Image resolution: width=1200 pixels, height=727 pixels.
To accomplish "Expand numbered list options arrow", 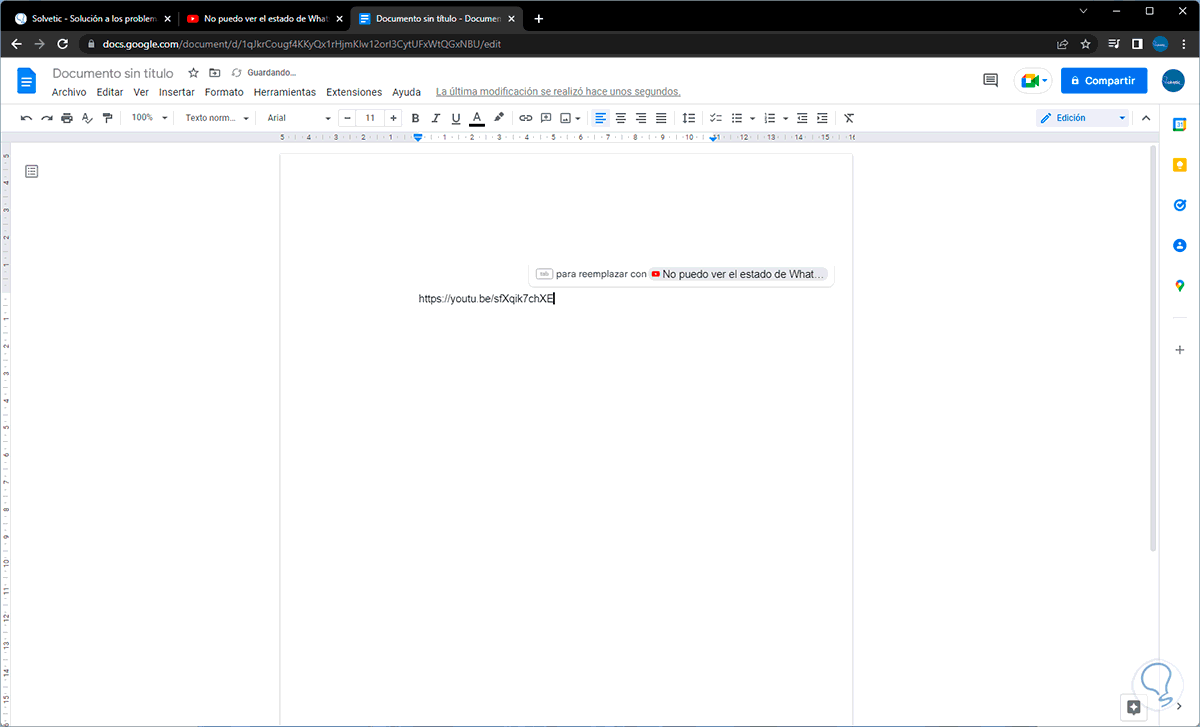I will (786, 118).
